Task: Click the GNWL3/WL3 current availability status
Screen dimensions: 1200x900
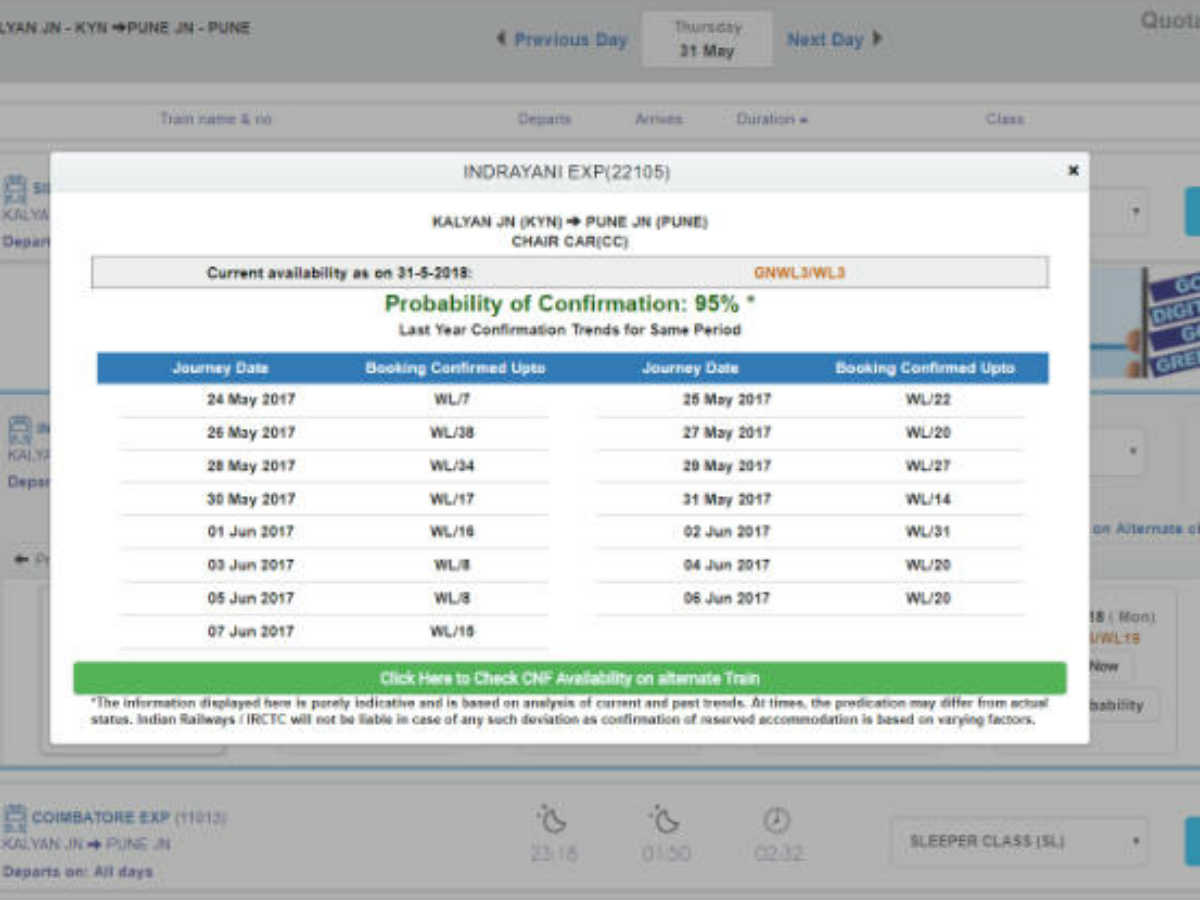Action: [x=799, y=272]
